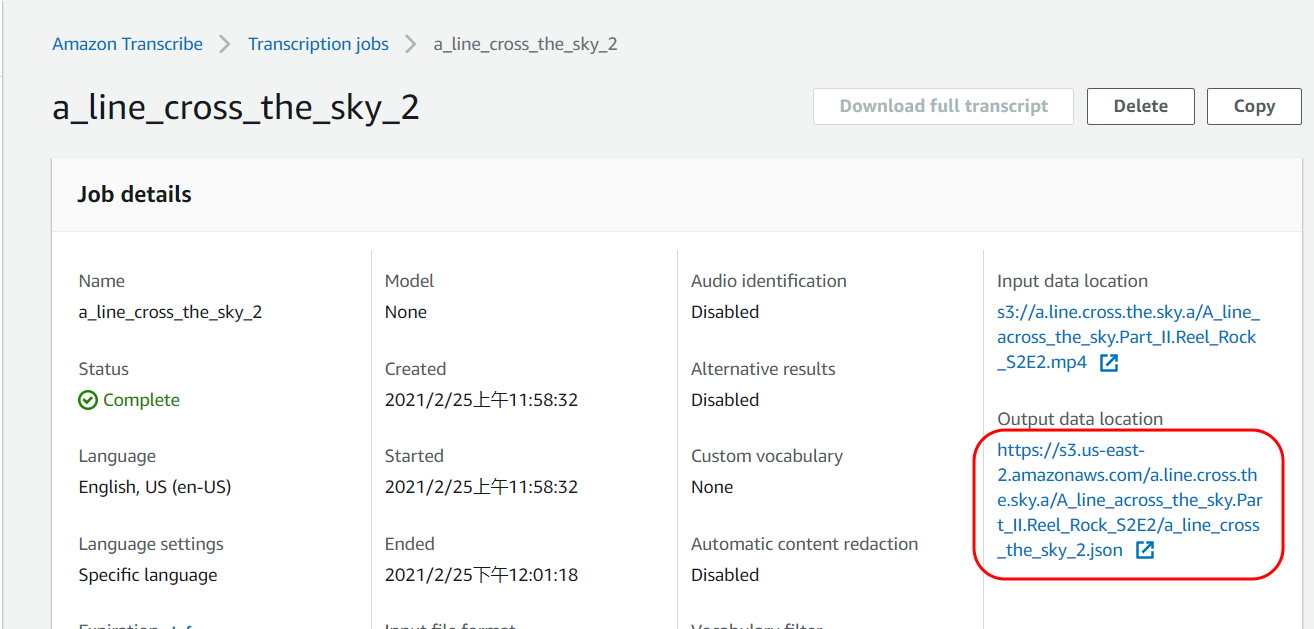Screen dimensions: 1314x629
Task: Click the green Complete status checkmark icon
Action: [88, 400]
